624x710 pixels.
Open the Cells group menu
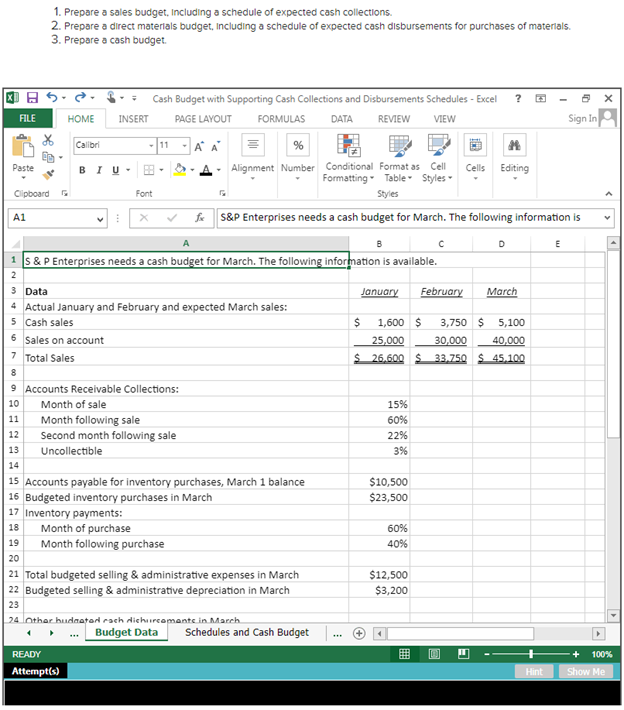pos(475,157)
